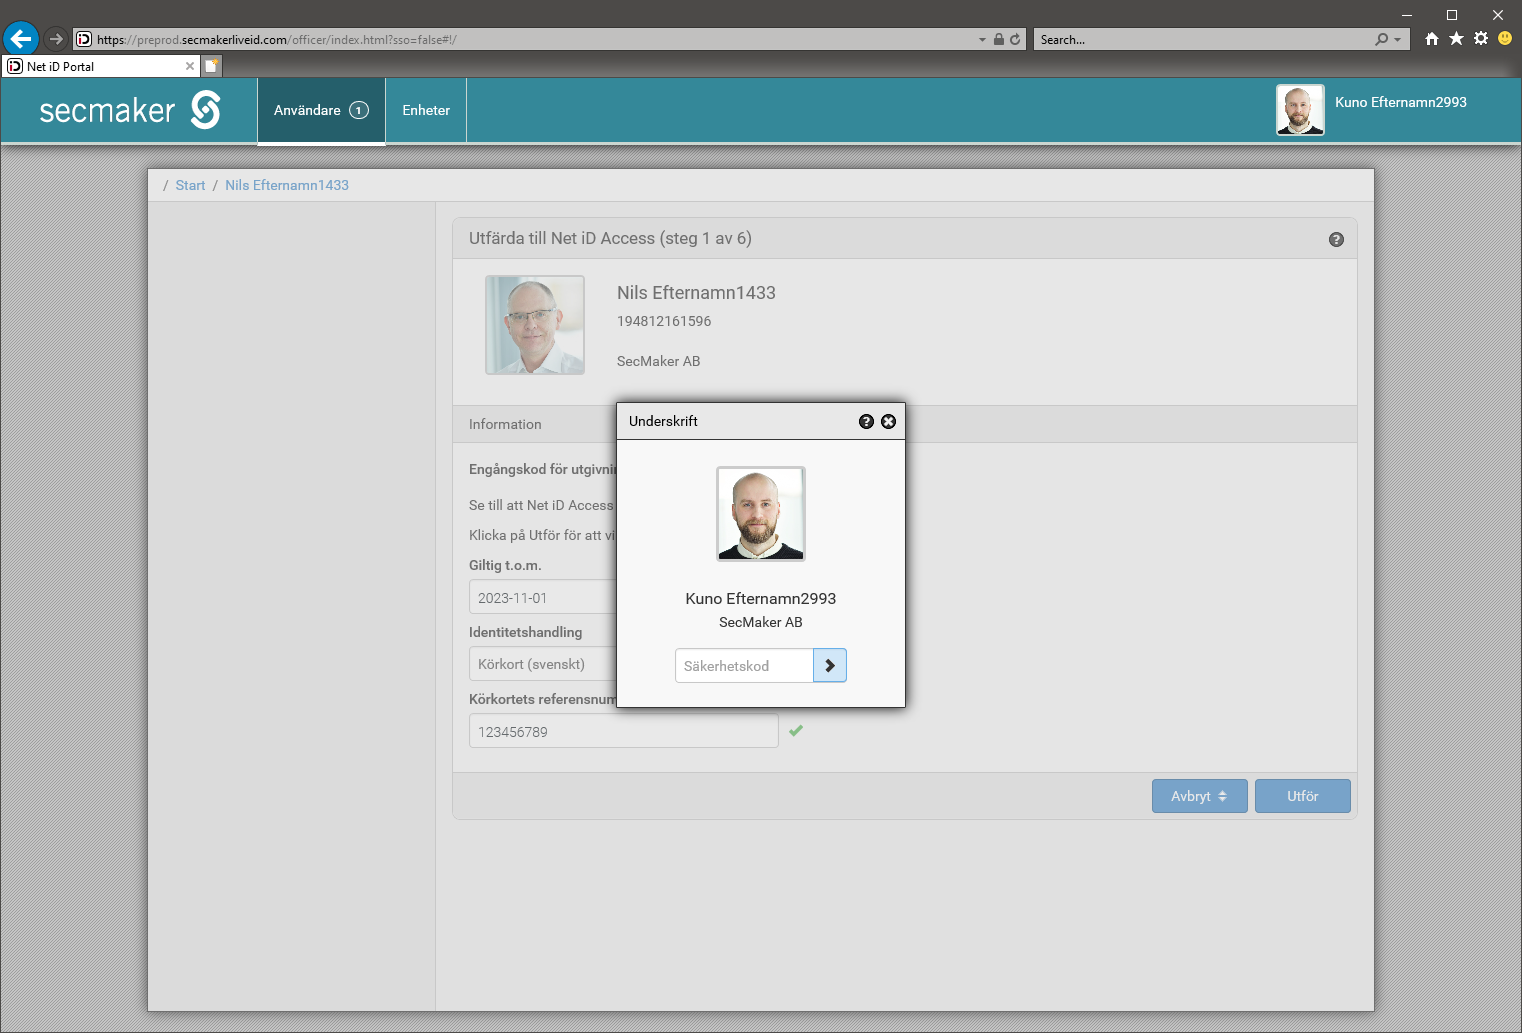The height and width of the screenshot is (1033, 1522).
Task: Click the browser forward arrow button
Action: point(56,39)
